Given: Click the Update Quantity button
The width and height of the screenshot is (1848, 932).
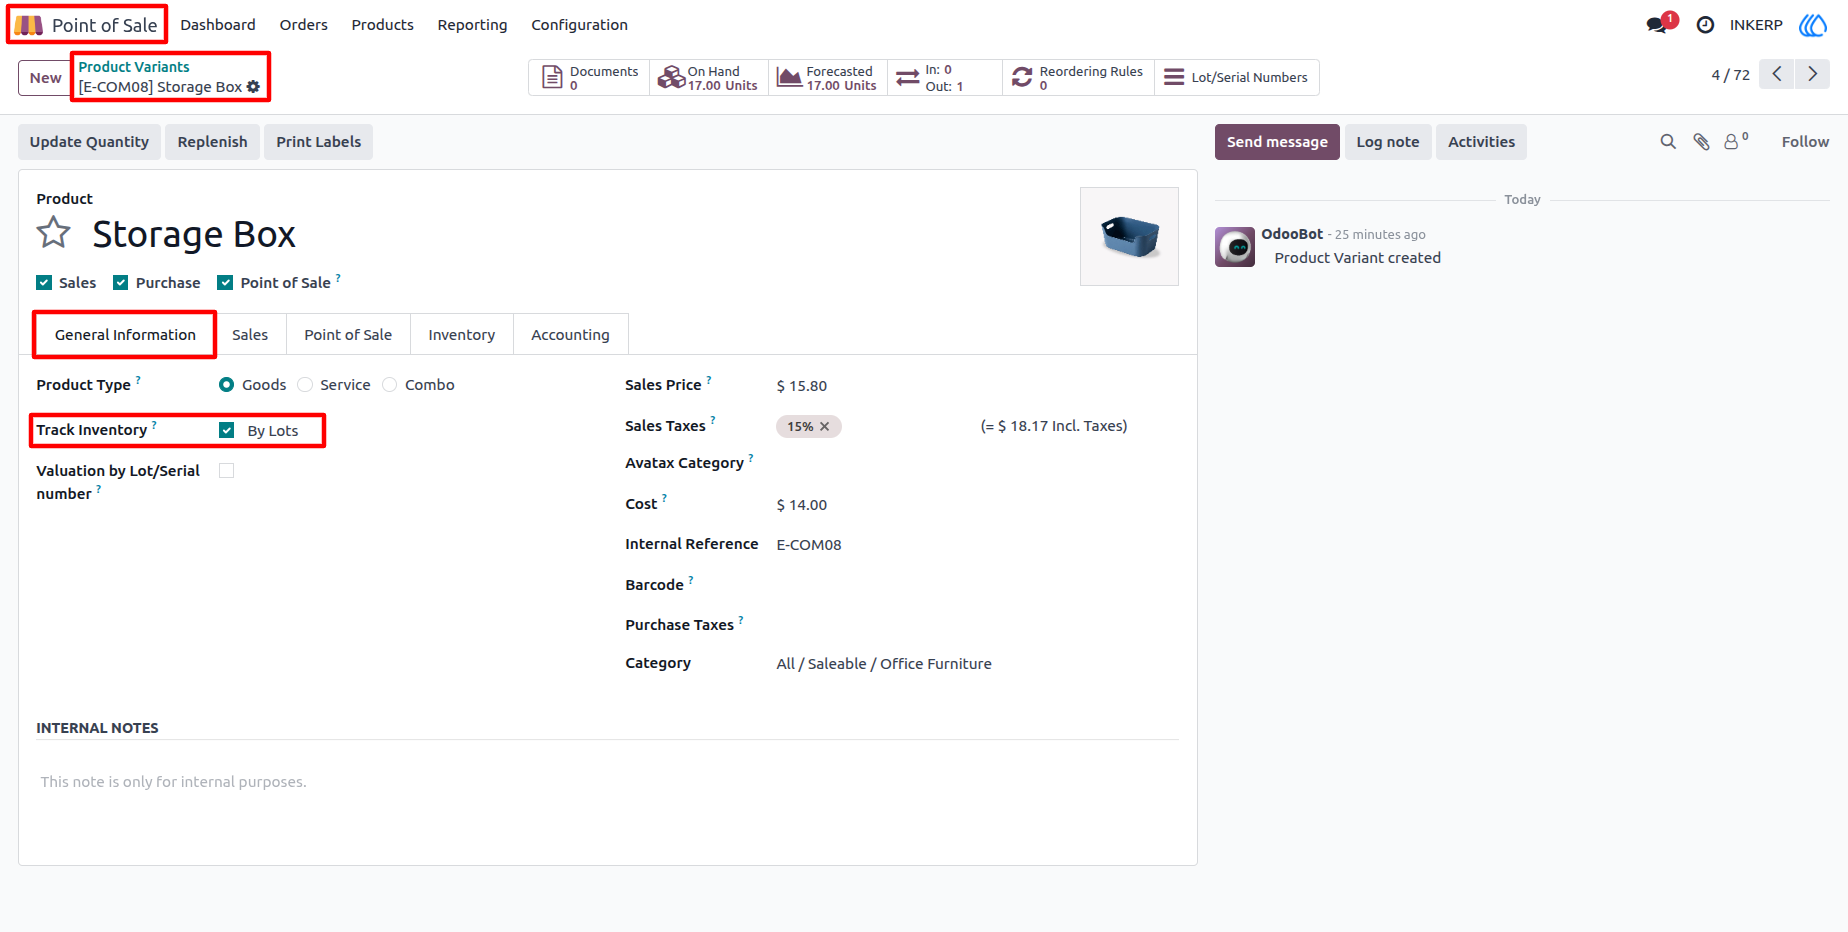Looking at the screenshot, I should pyautogui.click(x=89, y=142).
